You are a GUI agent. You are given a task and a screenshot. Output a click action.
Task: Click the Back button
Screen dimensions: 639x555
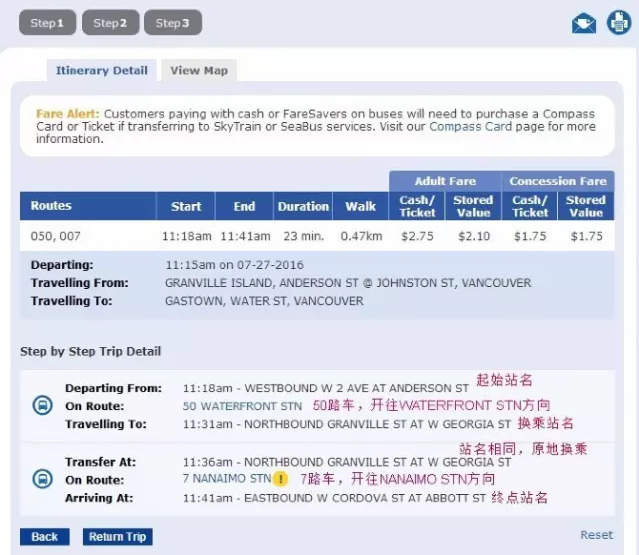coord(45,537)
